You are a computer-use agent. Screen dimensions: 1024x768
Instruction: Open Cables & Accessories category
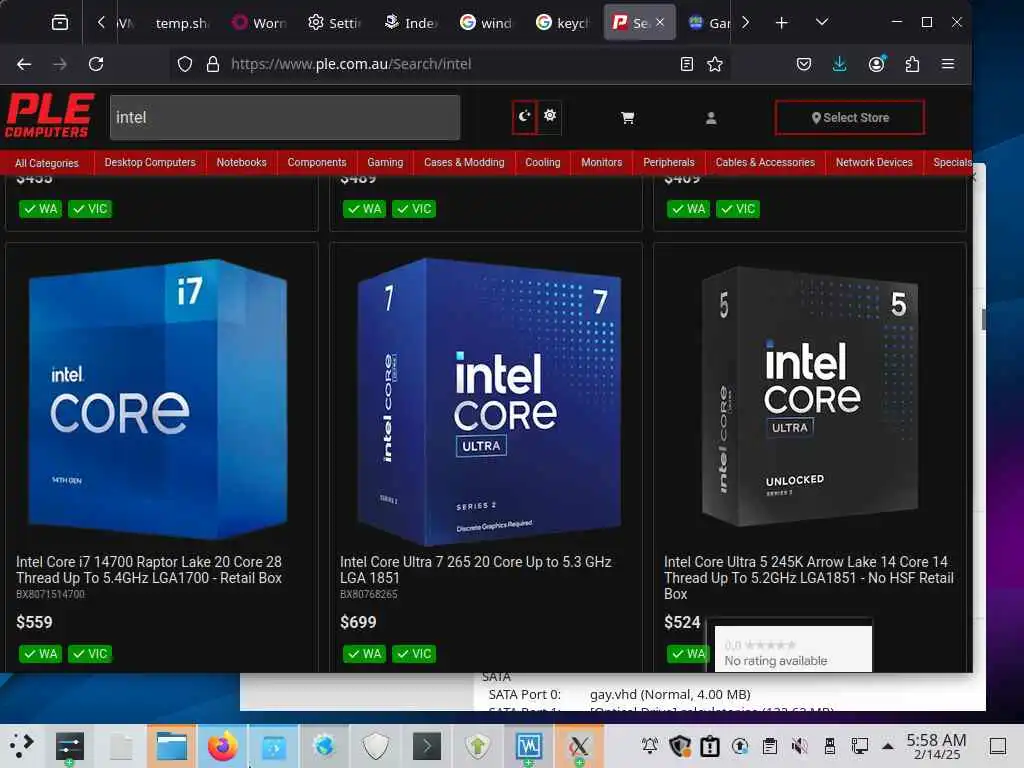[x=765, y=163]
